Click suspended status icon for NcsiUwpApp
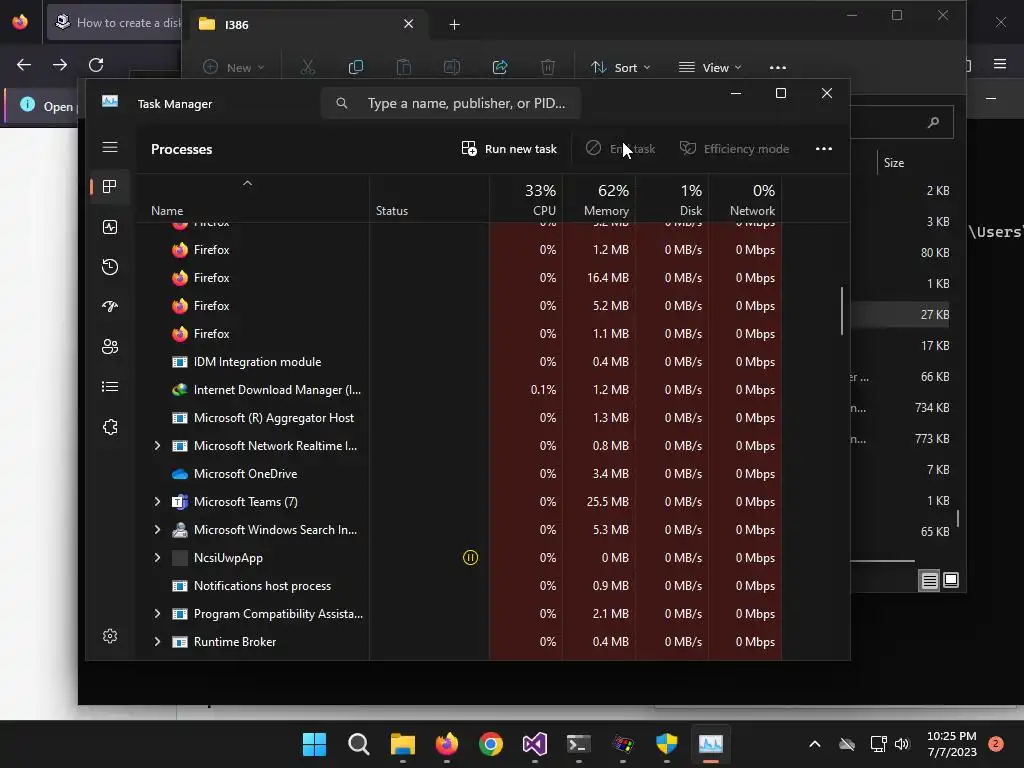Screen dimensions: 1024x768 470,558
